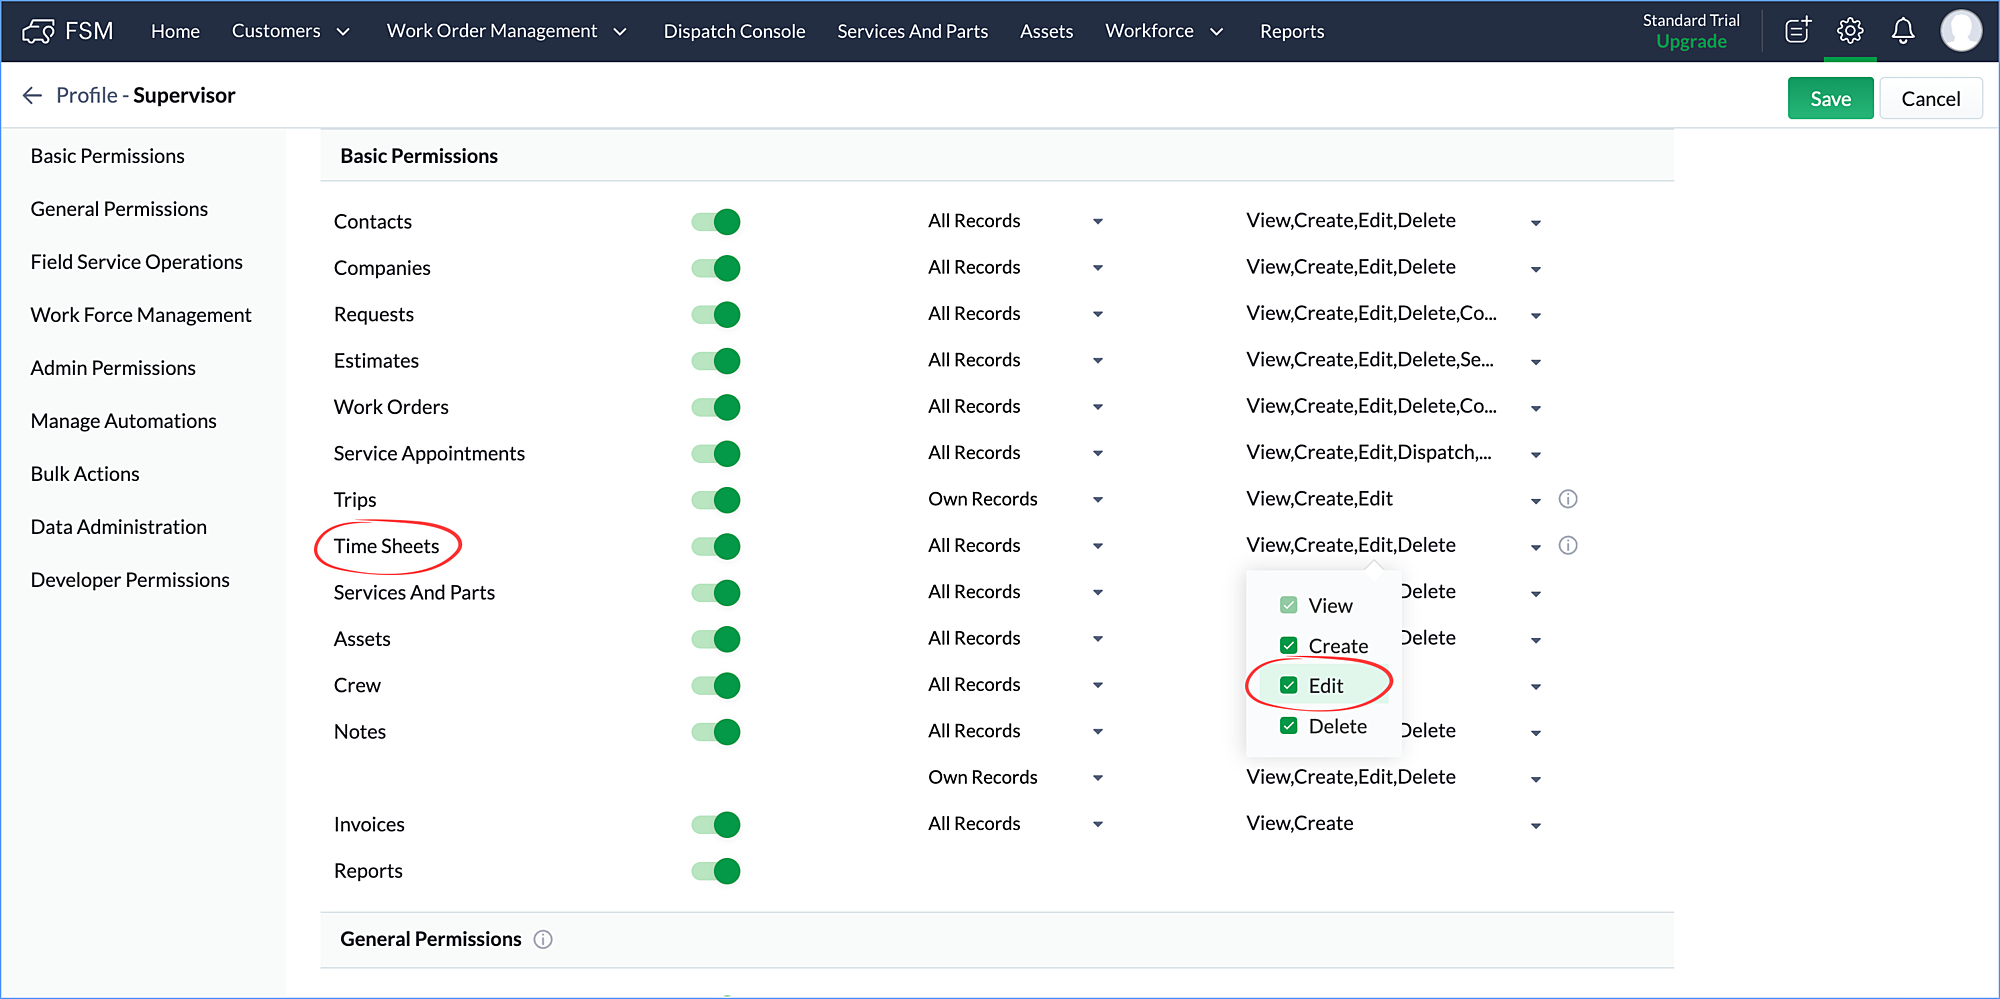Toggle the Trips switch
2000x999 pixels.
715,500
